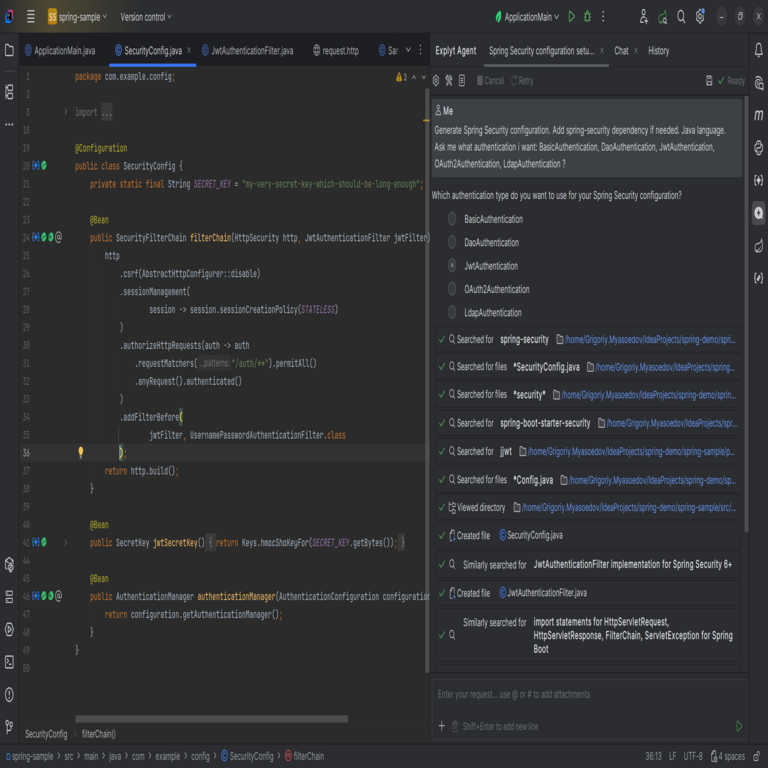Select the DaoAuthentication radio button

click(x=452, y=242)
